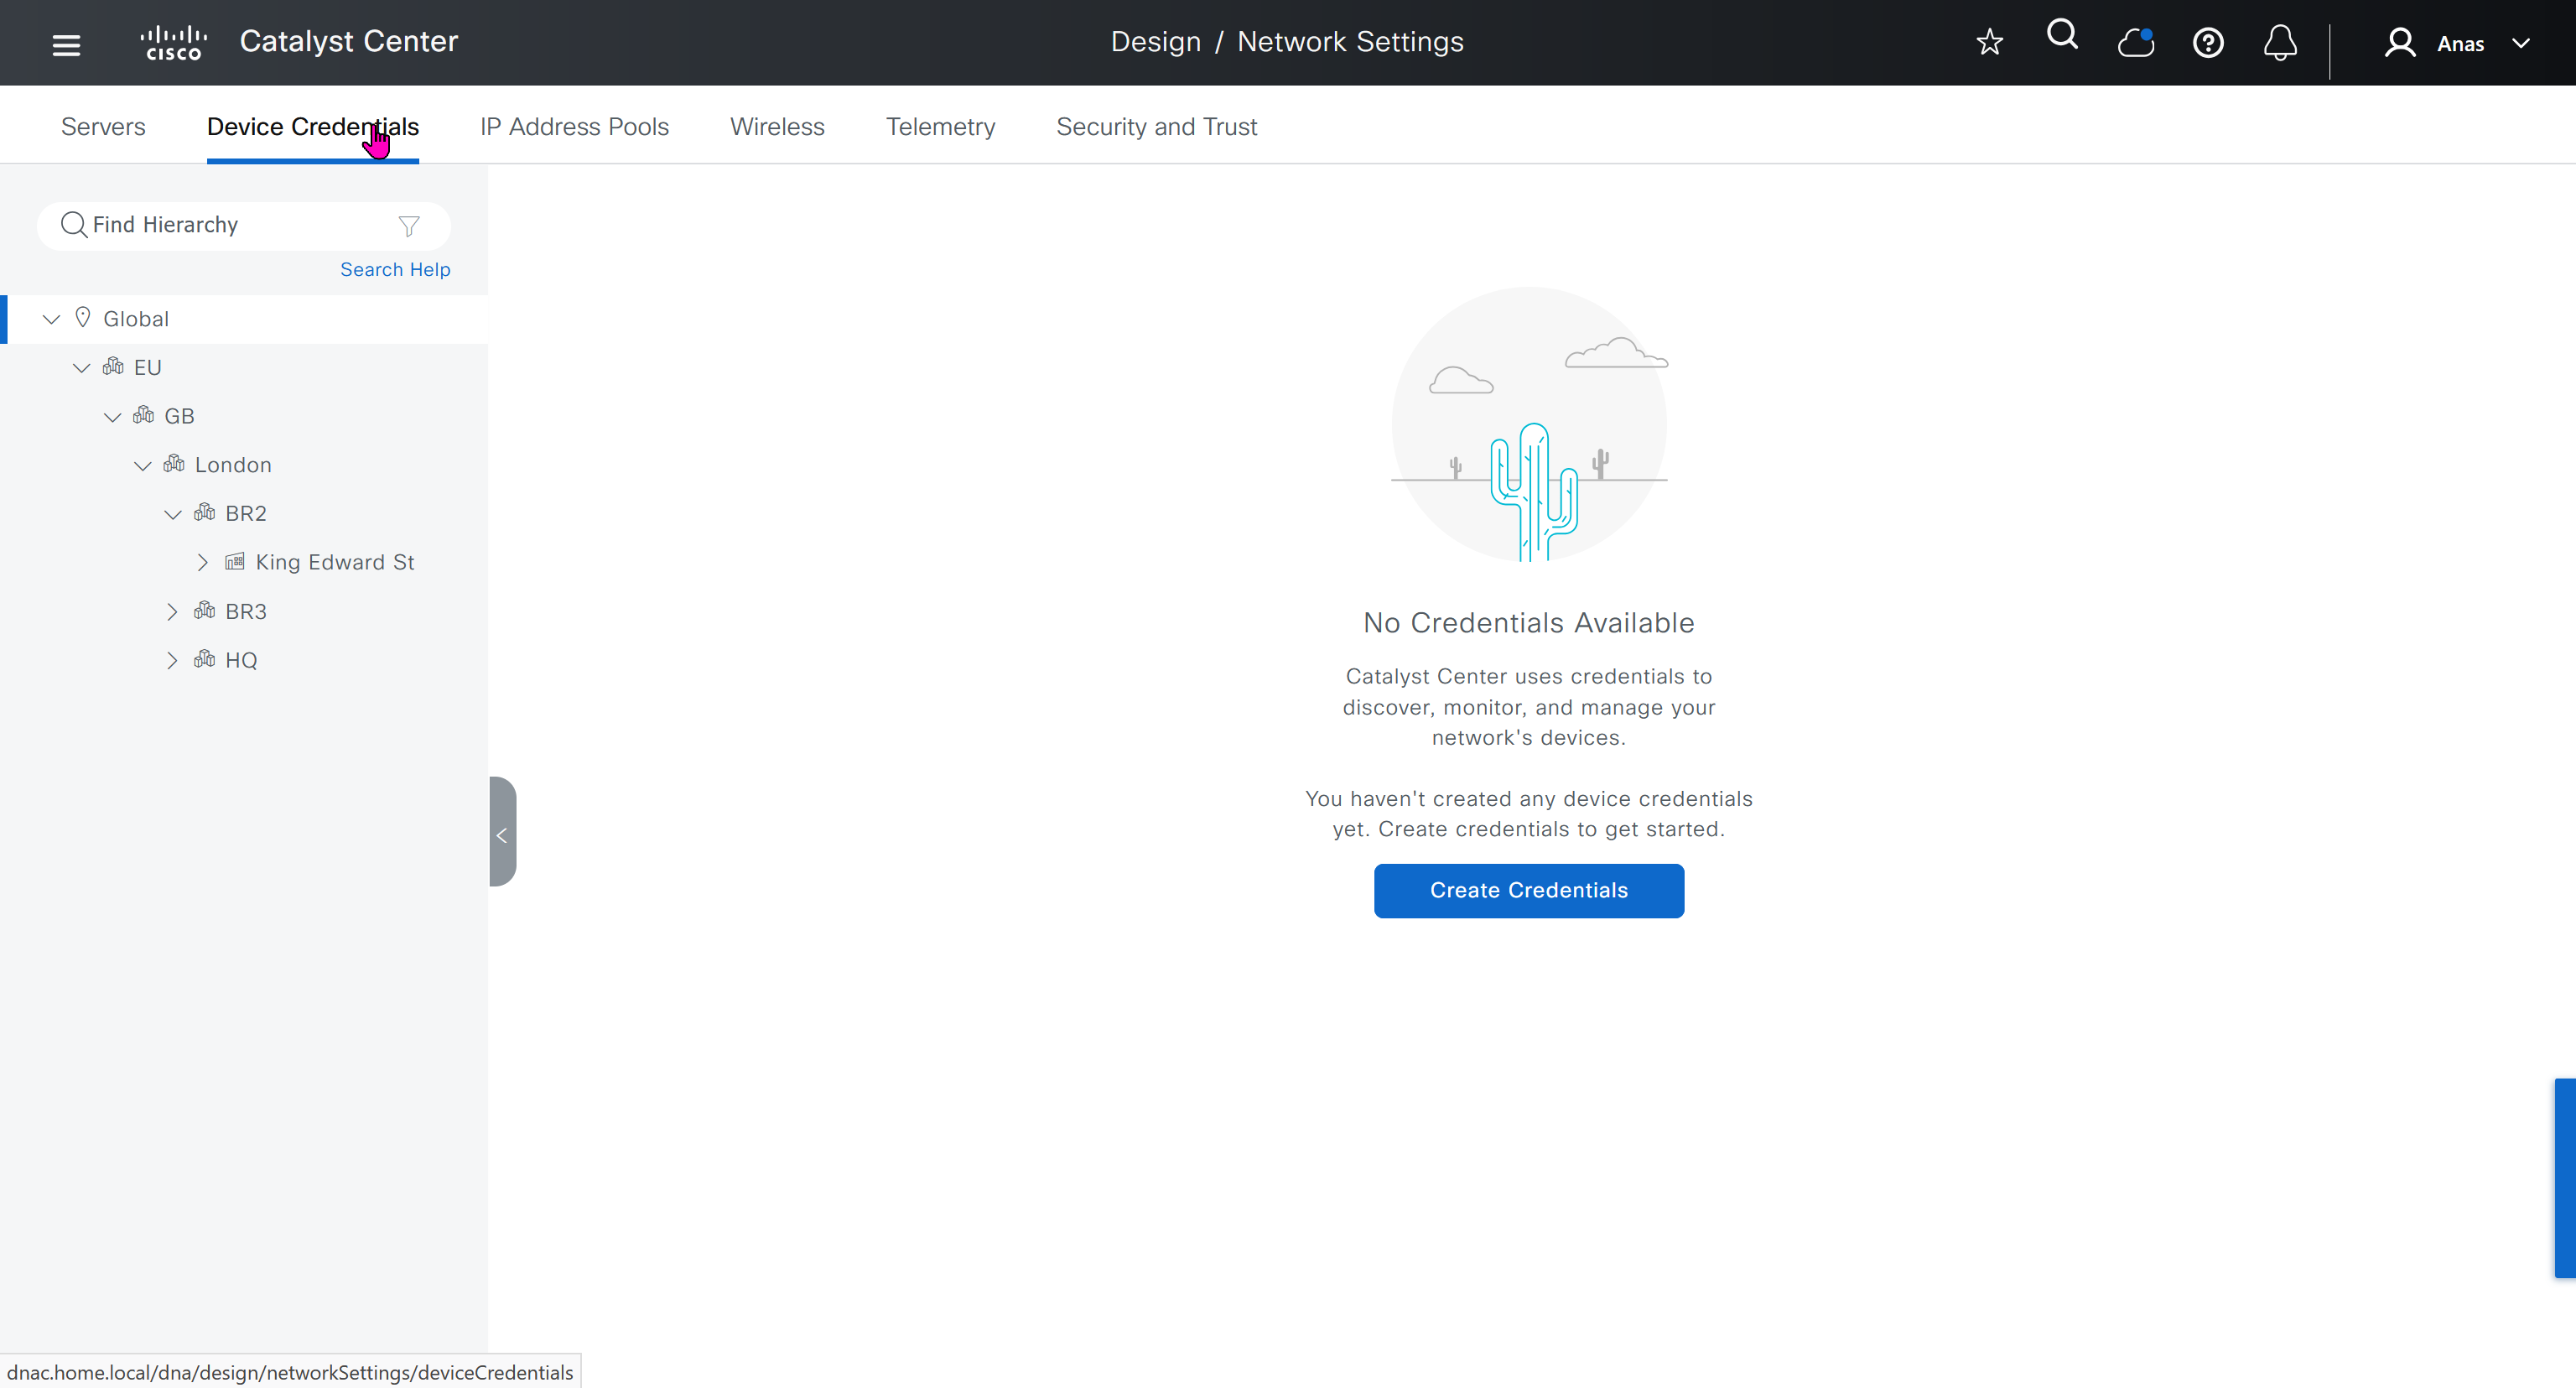Switch to the Telemetry tab
2576x1388 pixels.
[x=940, y=127]
